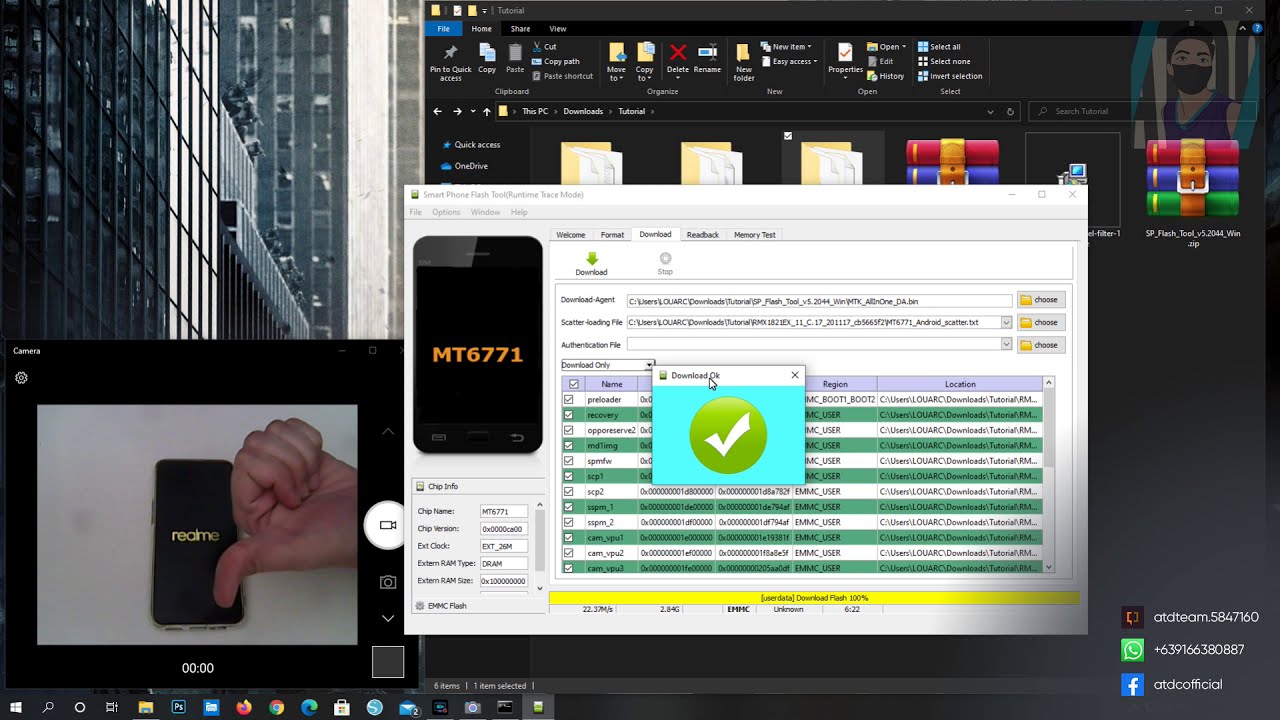Refresh the Tutorial folder in Explorer
The width and height of the screenshot is (1280, 720).
pyautogui.click(x=1011, y=111)
